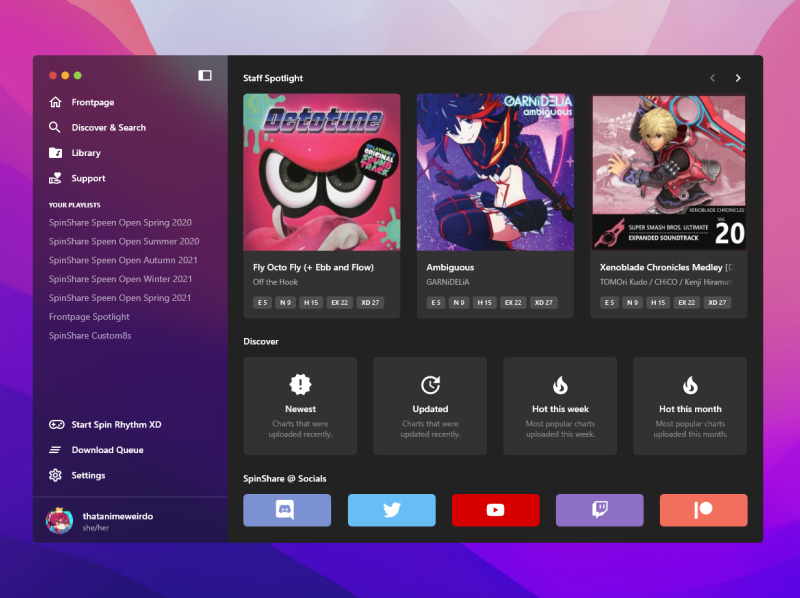
Task: Collapse the navigation sidebar
Action: click(x=204, y=75)
